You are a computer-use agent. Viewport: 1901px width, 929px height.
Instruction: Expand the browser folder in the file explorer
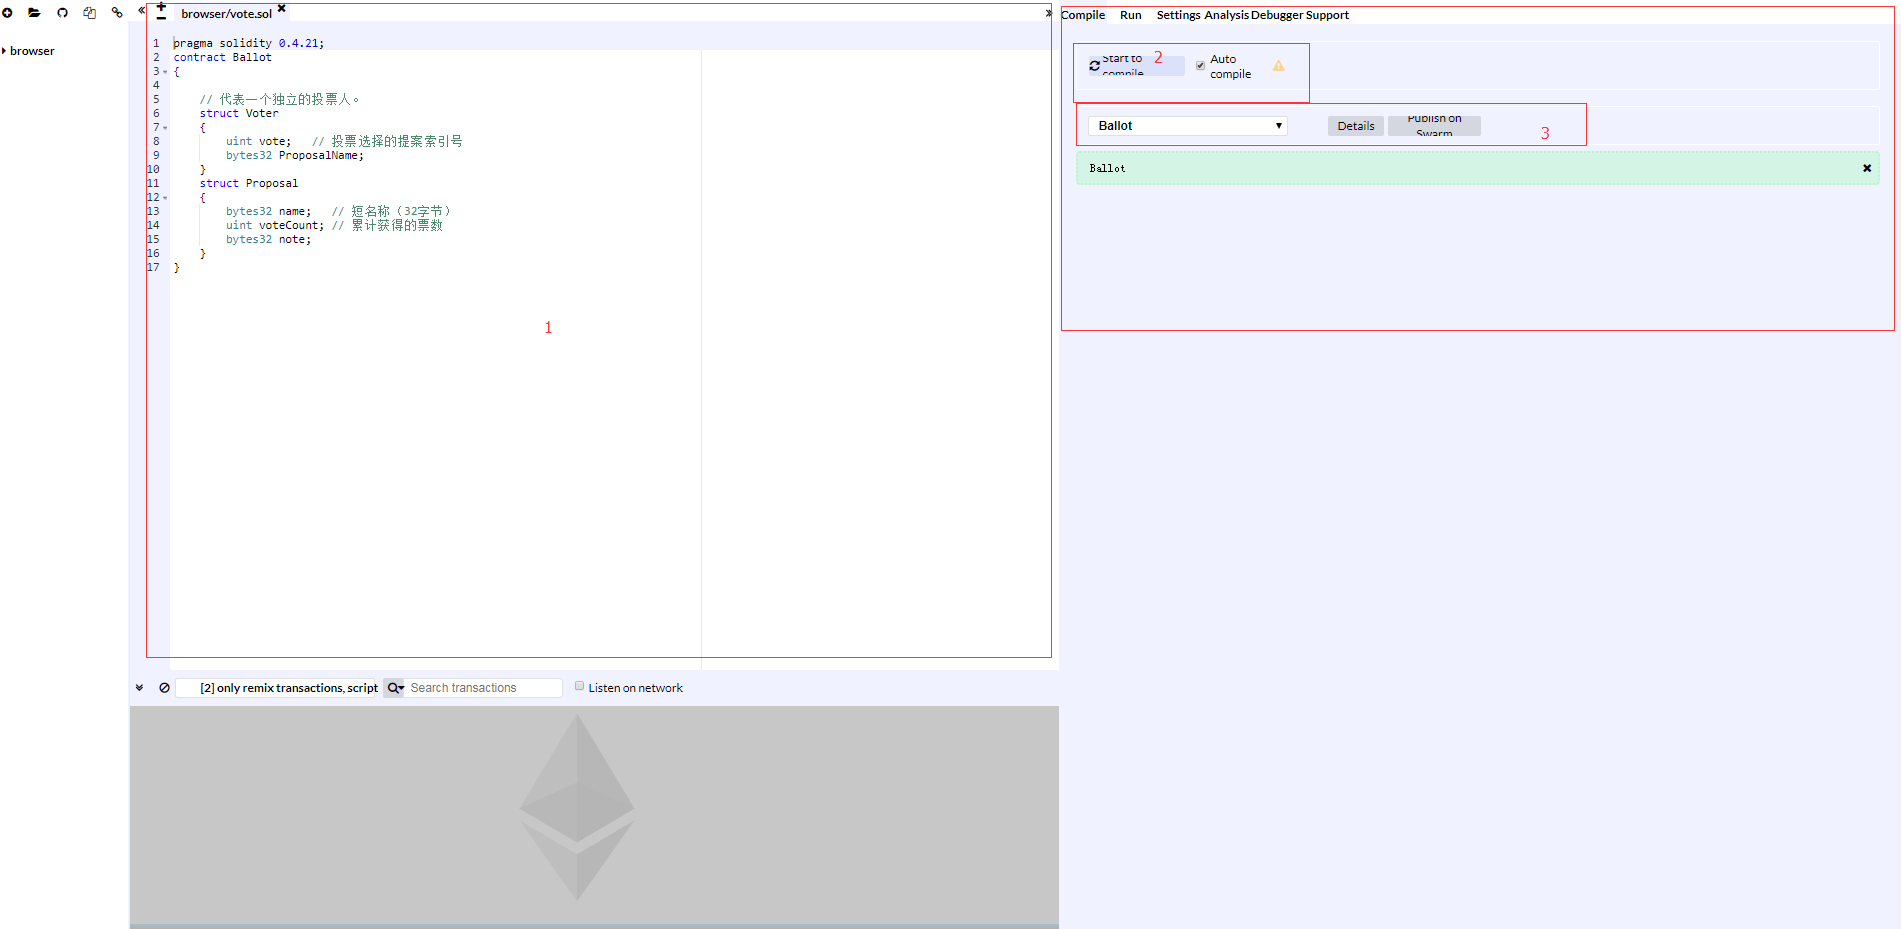[28, 50]
